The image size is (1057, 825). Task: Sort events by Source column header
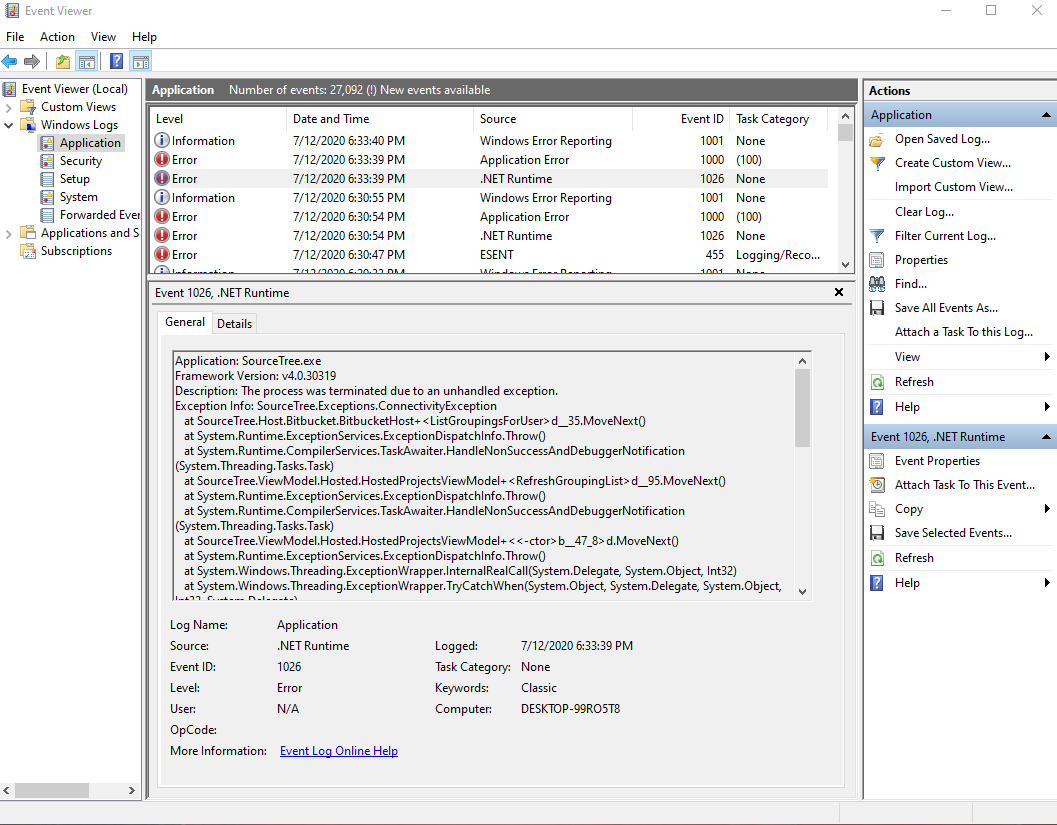pyautogui.click(x=553, y=119)
